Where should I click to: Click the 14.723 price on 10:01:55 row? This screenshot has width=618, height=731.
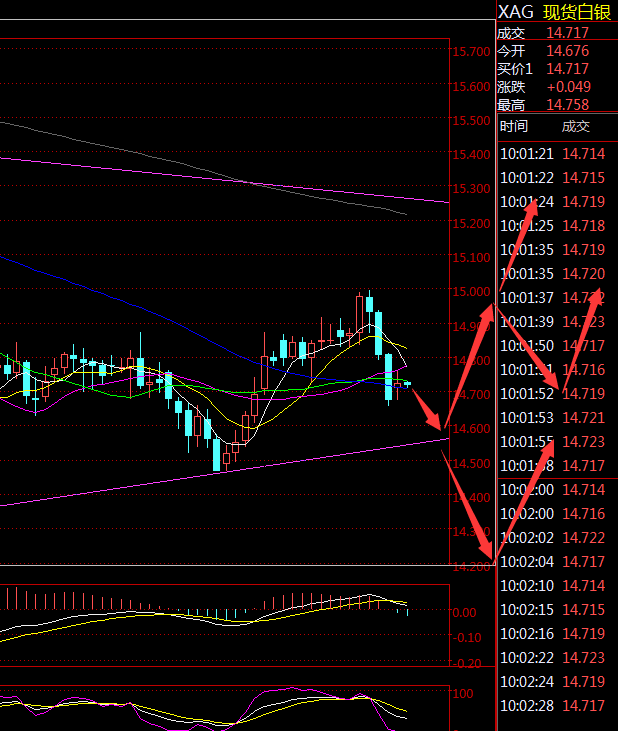click(x=584, y=442)
